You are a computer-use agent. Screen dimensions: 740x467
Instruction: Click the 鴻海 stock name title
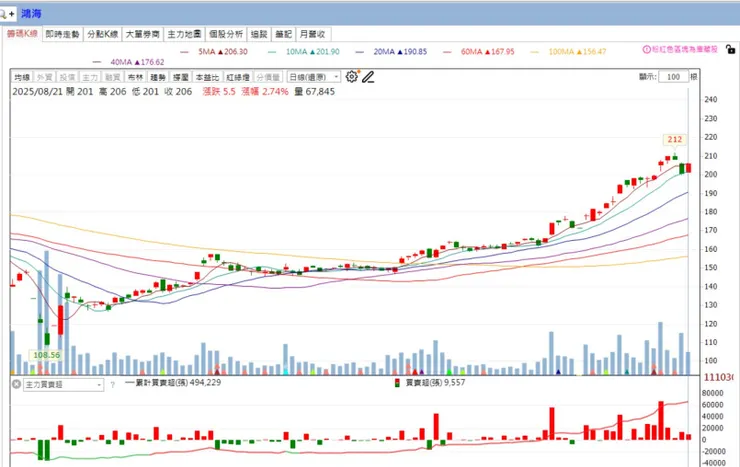[x=31, y=14]
